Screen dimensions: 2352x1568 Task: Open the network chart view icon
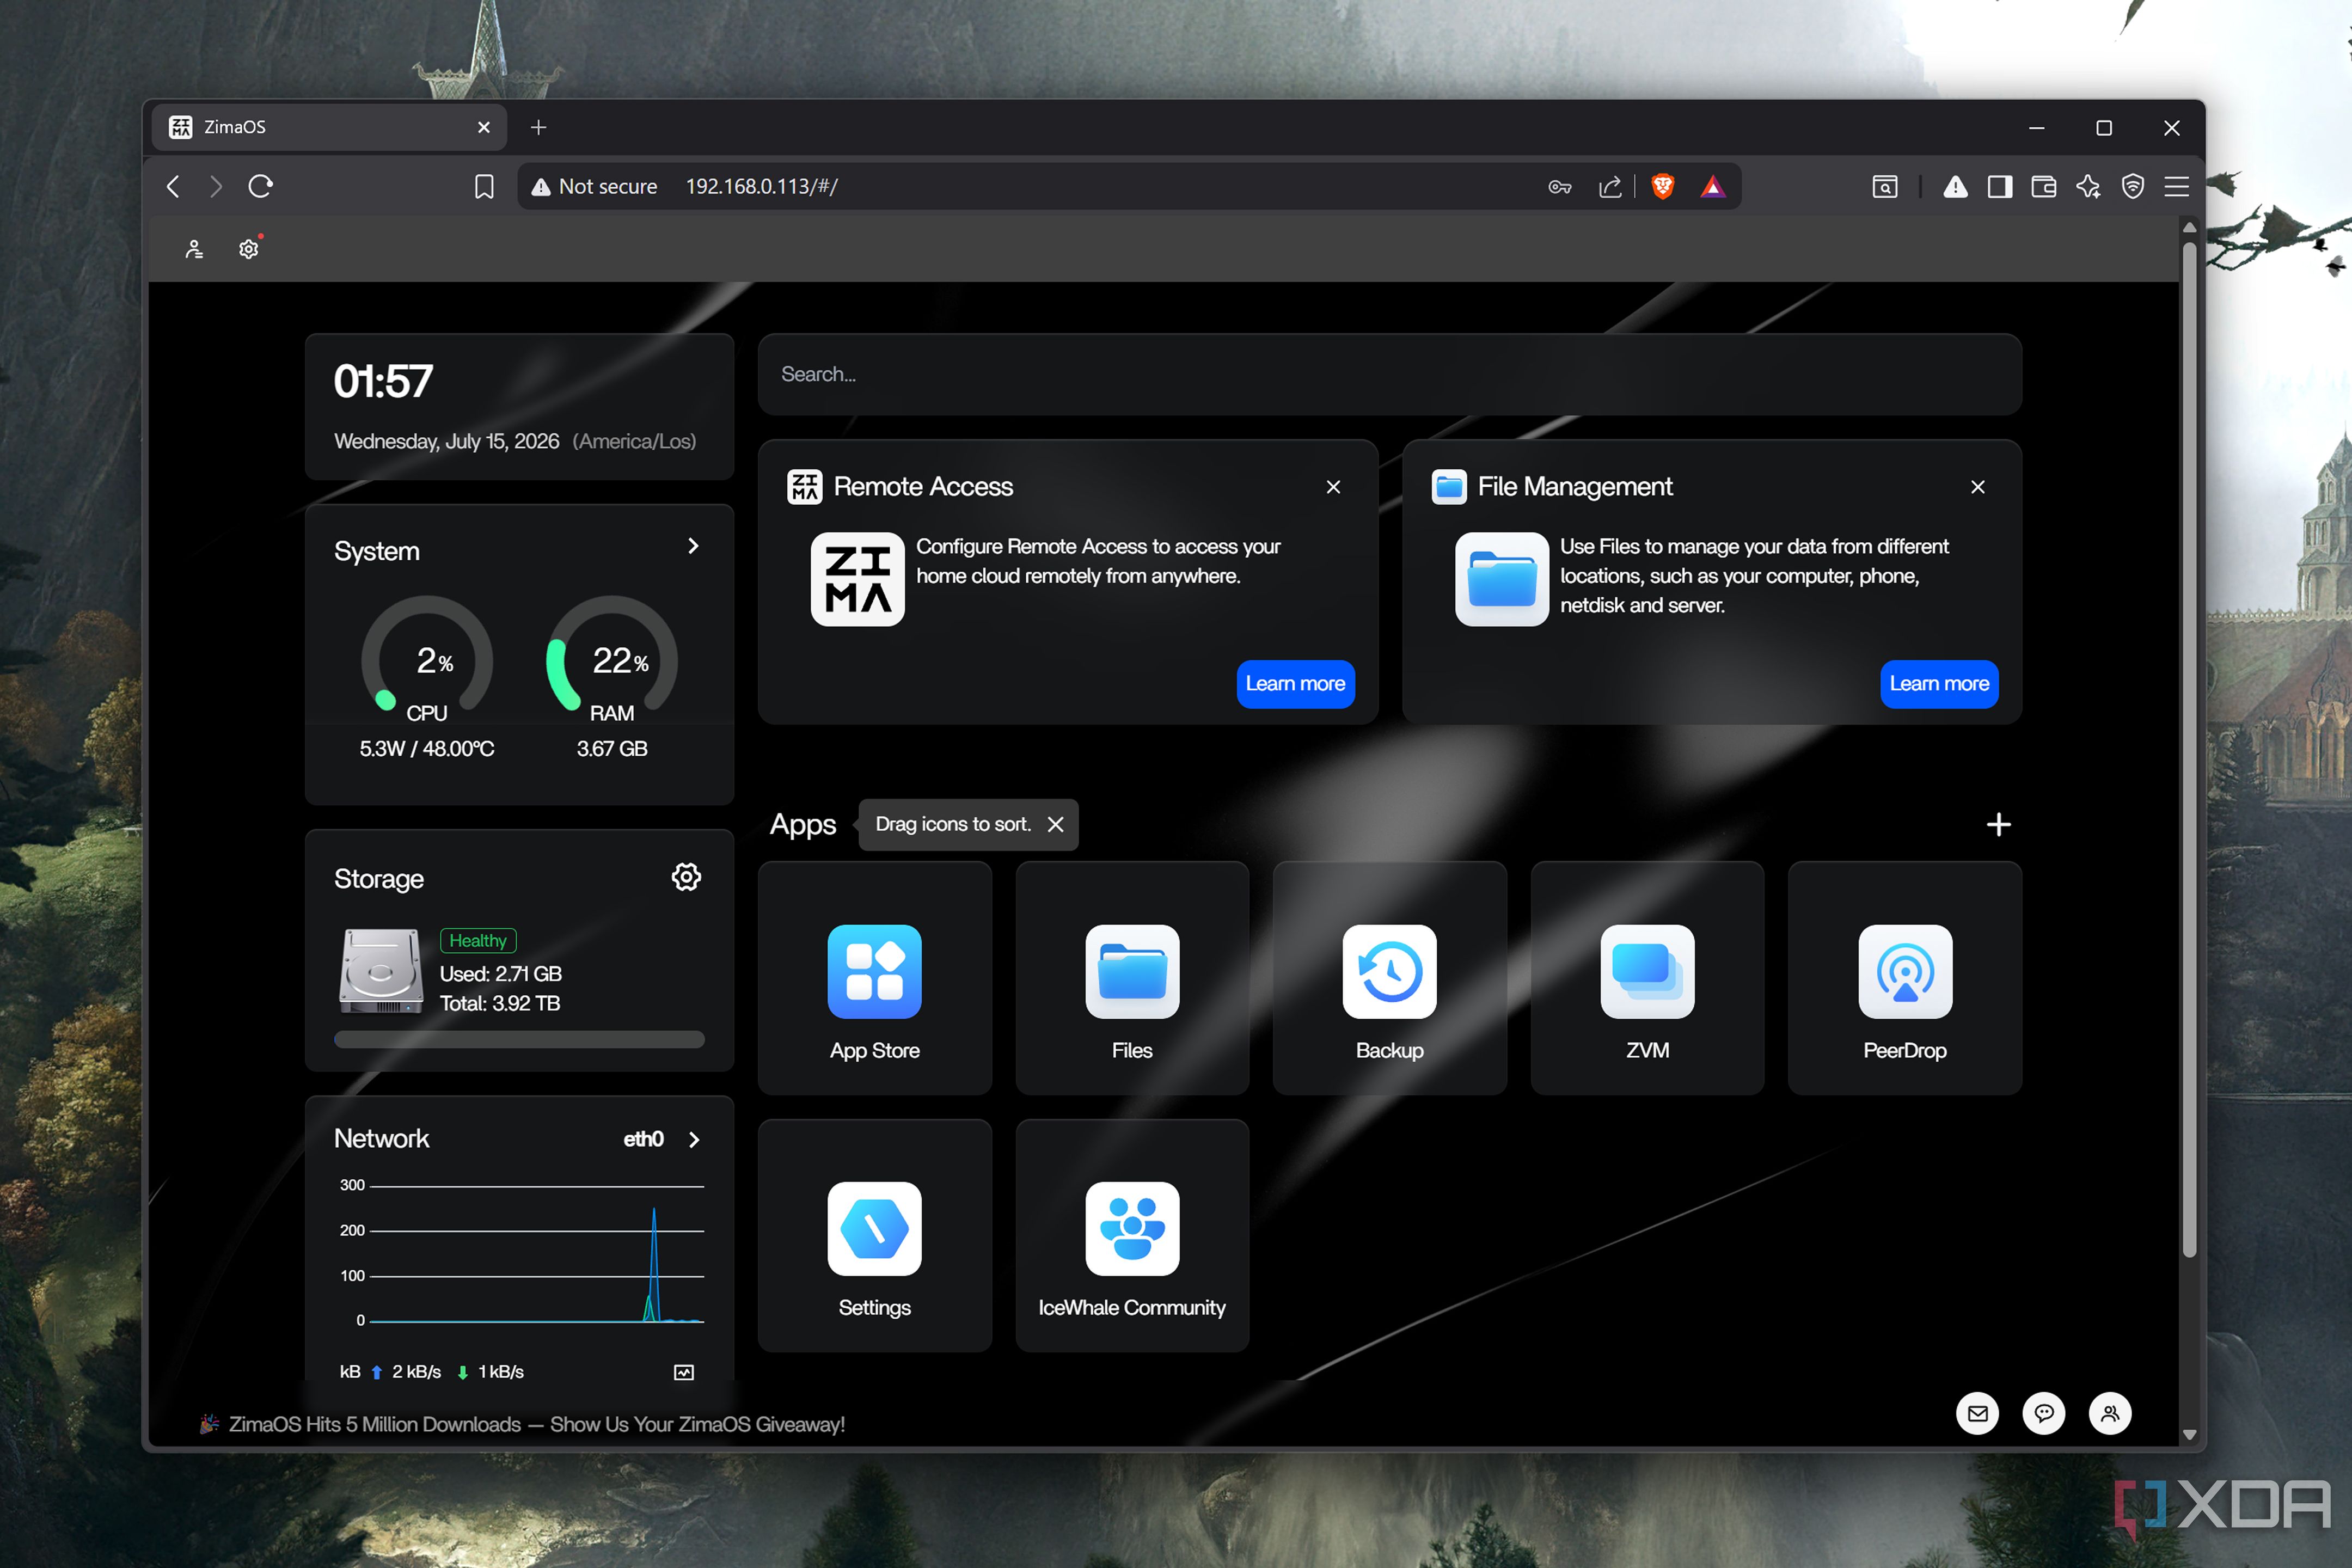pos(684,1372)
